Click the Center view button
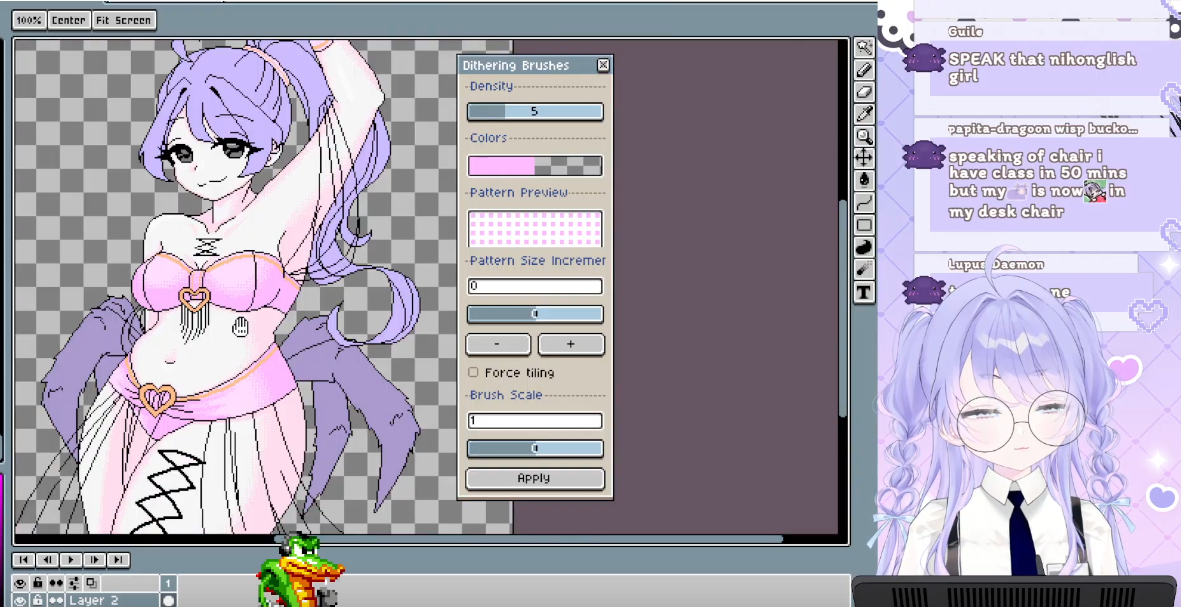 point(69,20)
